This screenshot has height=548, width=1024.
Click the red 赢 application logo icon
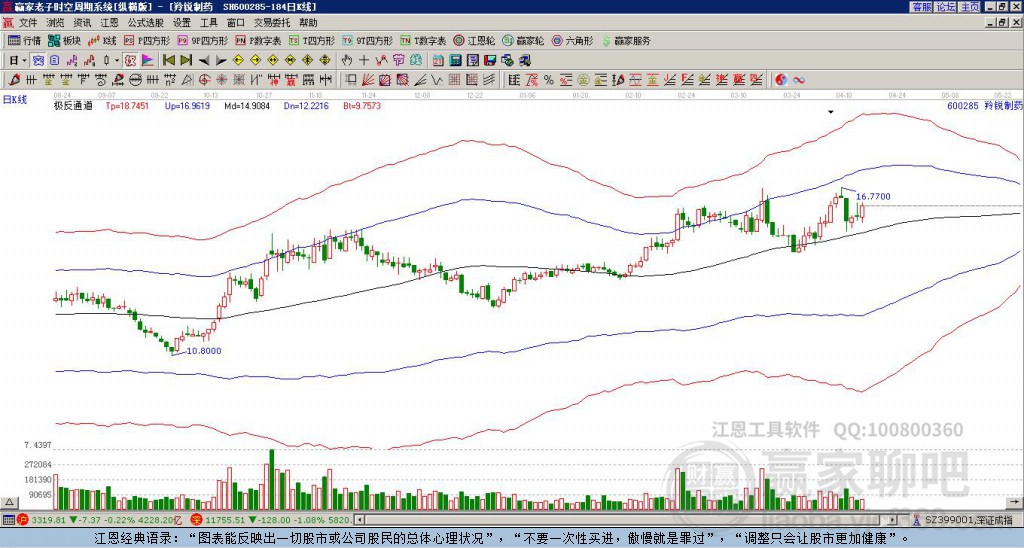point(8,23)
